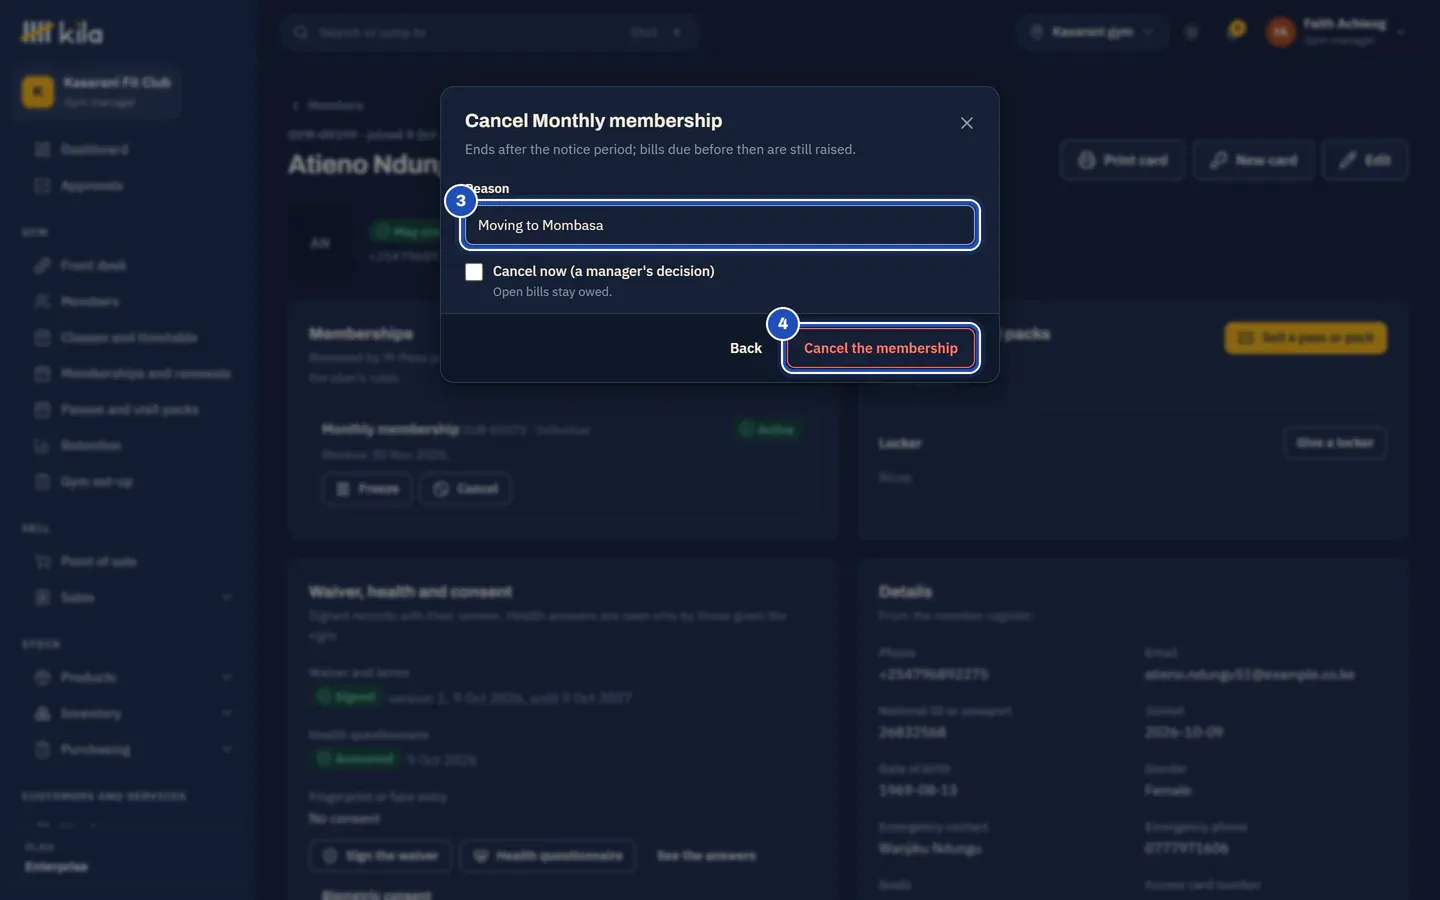The width and height of the screenshot is (1440, 900).
Task: Open the notifications bell icon
Action: point(1235,32)
